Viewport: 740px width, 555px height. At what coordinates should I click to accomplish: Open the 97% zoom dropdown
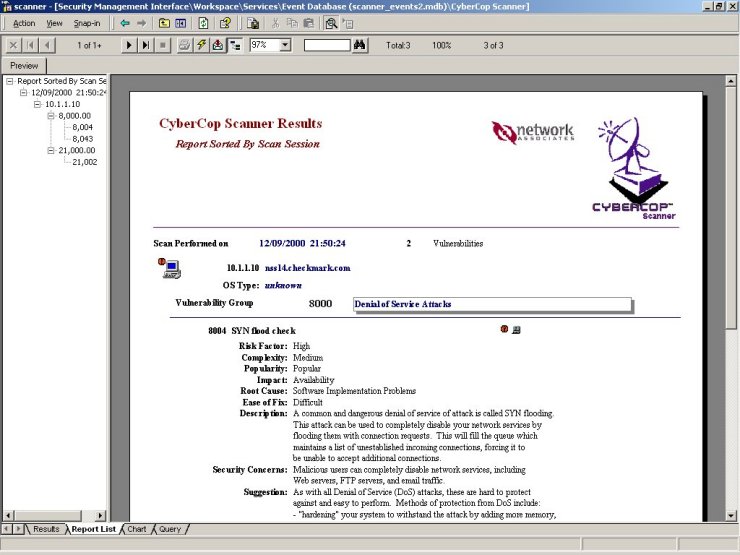tap(285, 45)
